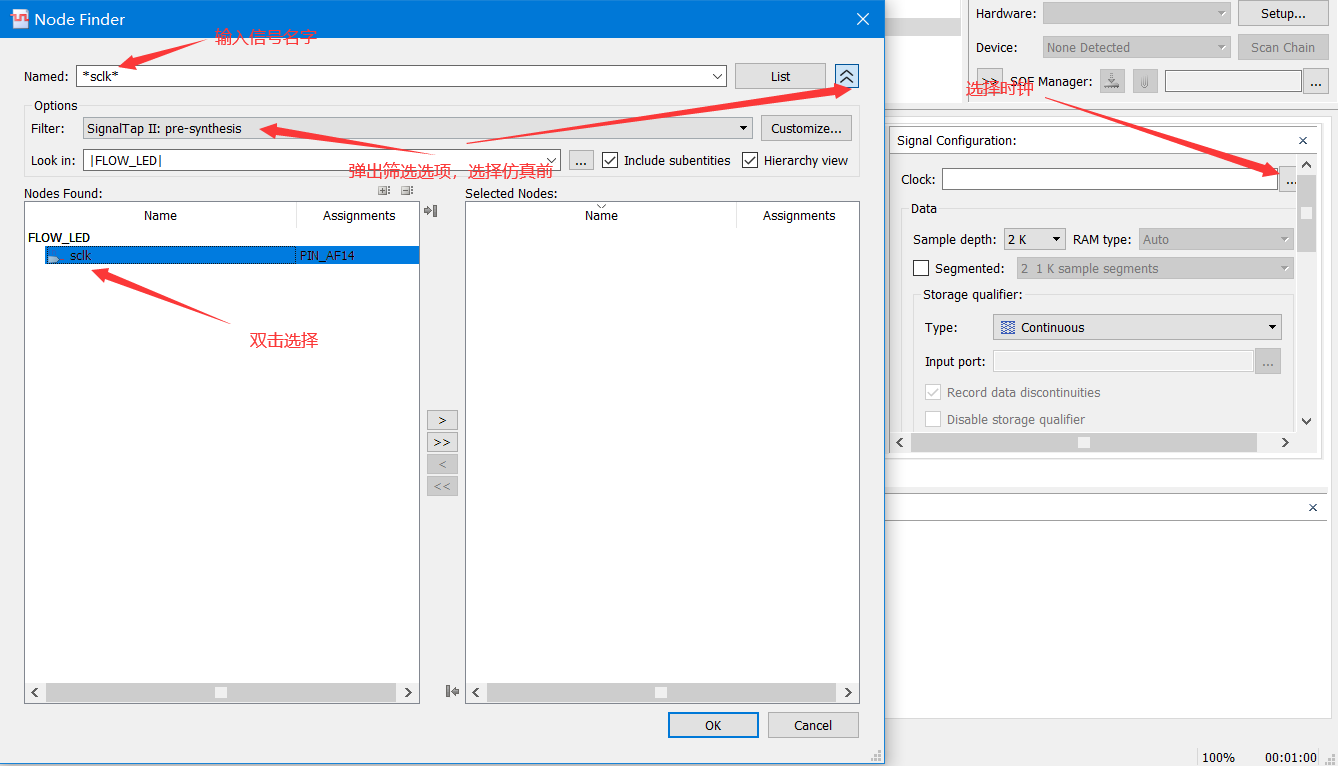Click the arrow-from-bar icon below the node lists
Image resolution: width=1338 pixels, height=766 pixels.
click(x=452, y=691)
